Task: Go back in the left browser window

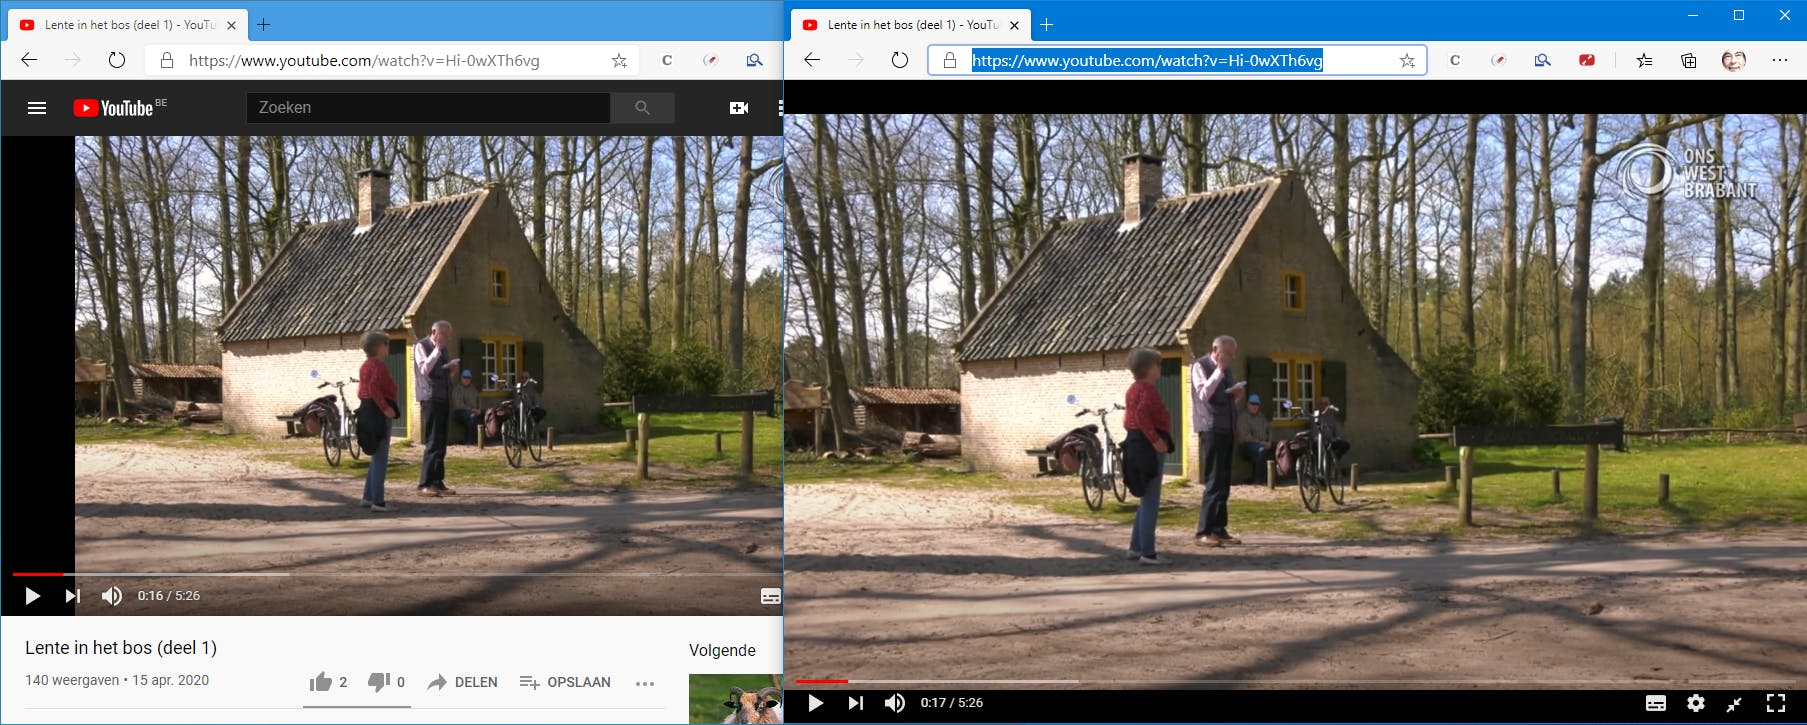Action: coord(29,60)
